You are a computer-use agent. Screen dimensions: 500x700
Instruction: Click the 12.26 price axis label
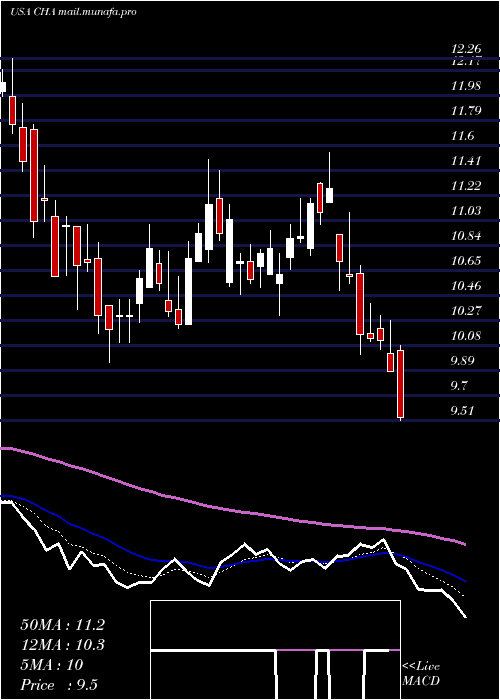click(466, 48)
